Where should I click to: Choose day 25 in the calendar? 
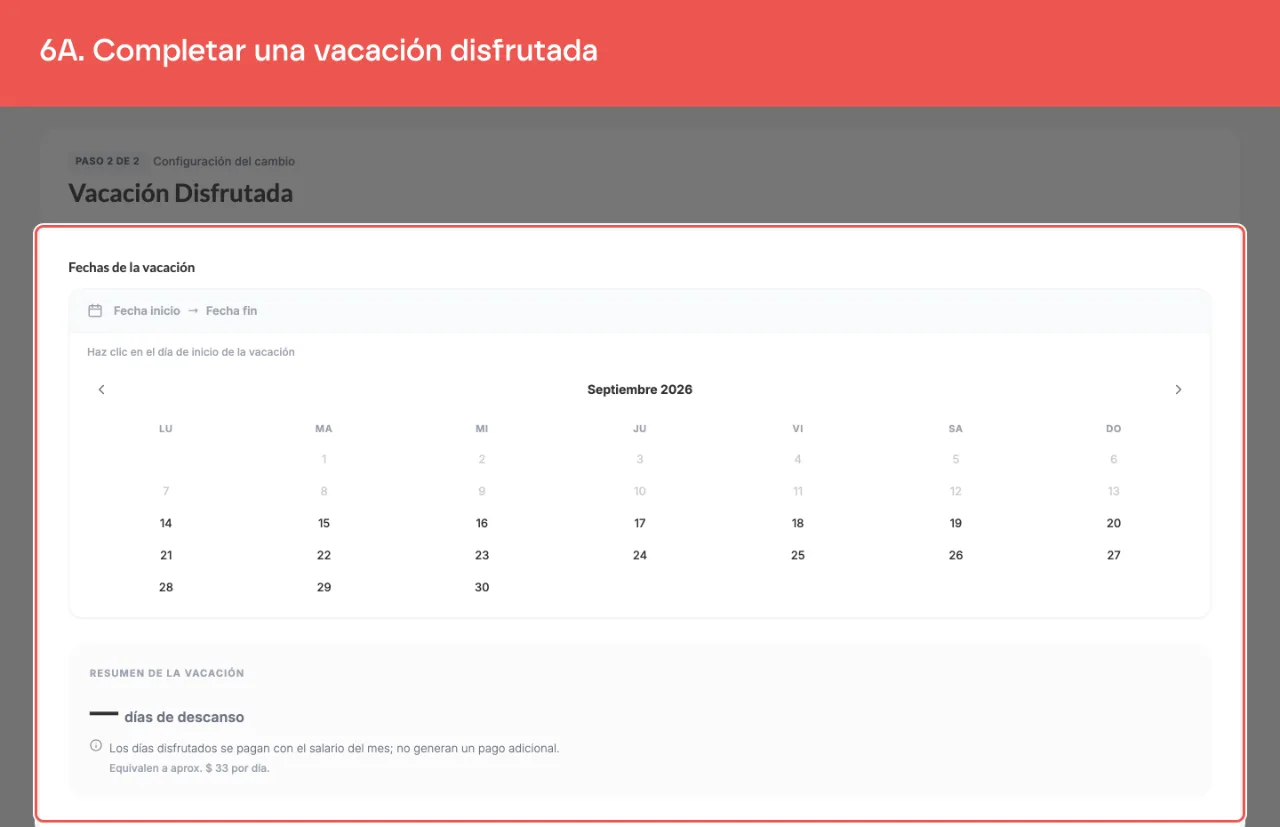[x=798, y=555]
